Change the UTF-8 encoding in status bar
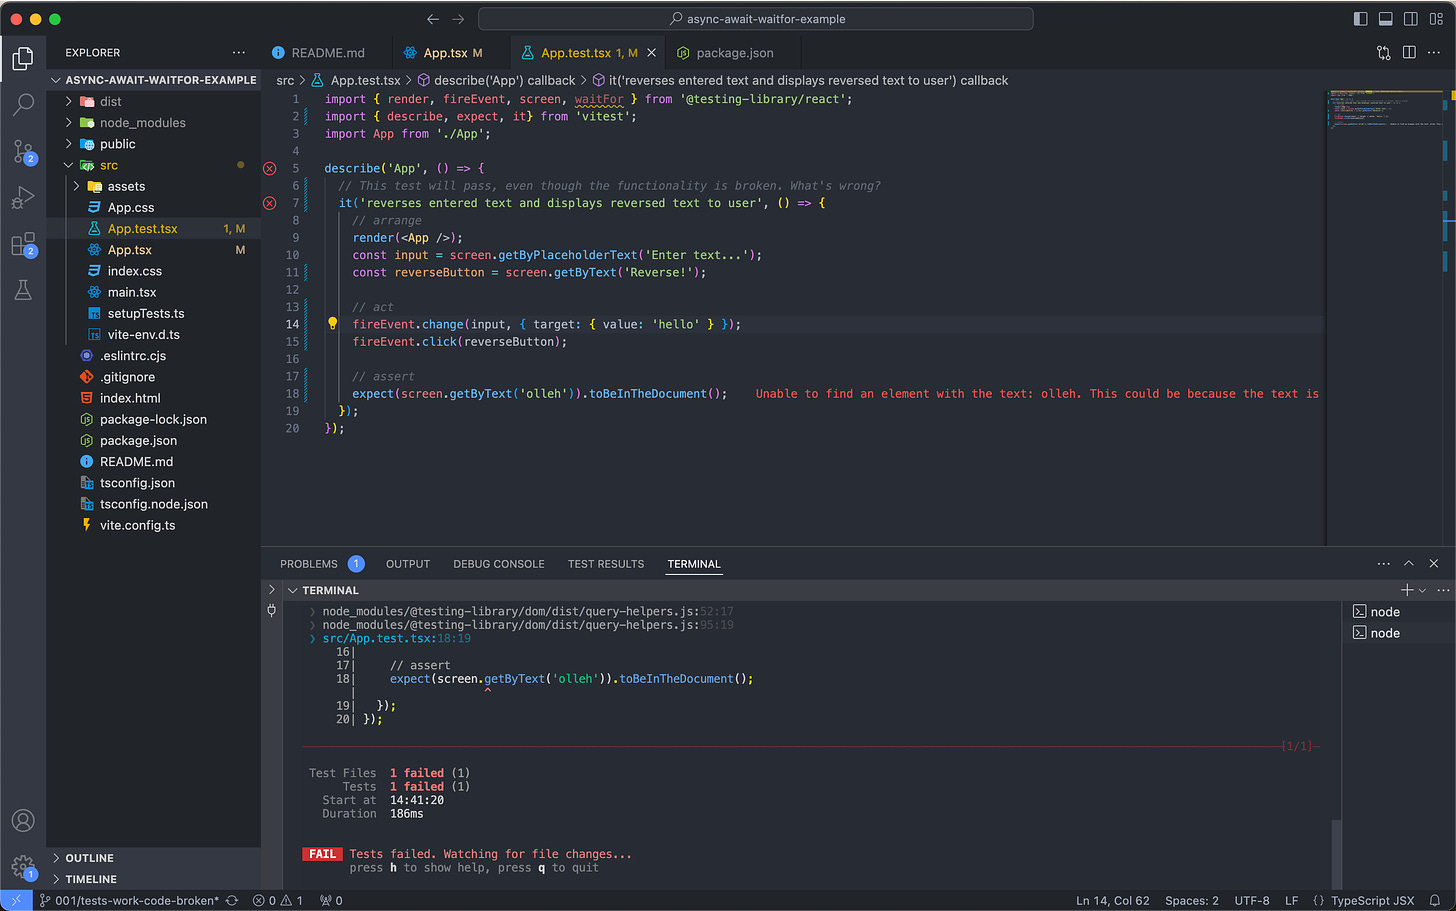The image size is (1456, 911). (x=1252, y=900)
